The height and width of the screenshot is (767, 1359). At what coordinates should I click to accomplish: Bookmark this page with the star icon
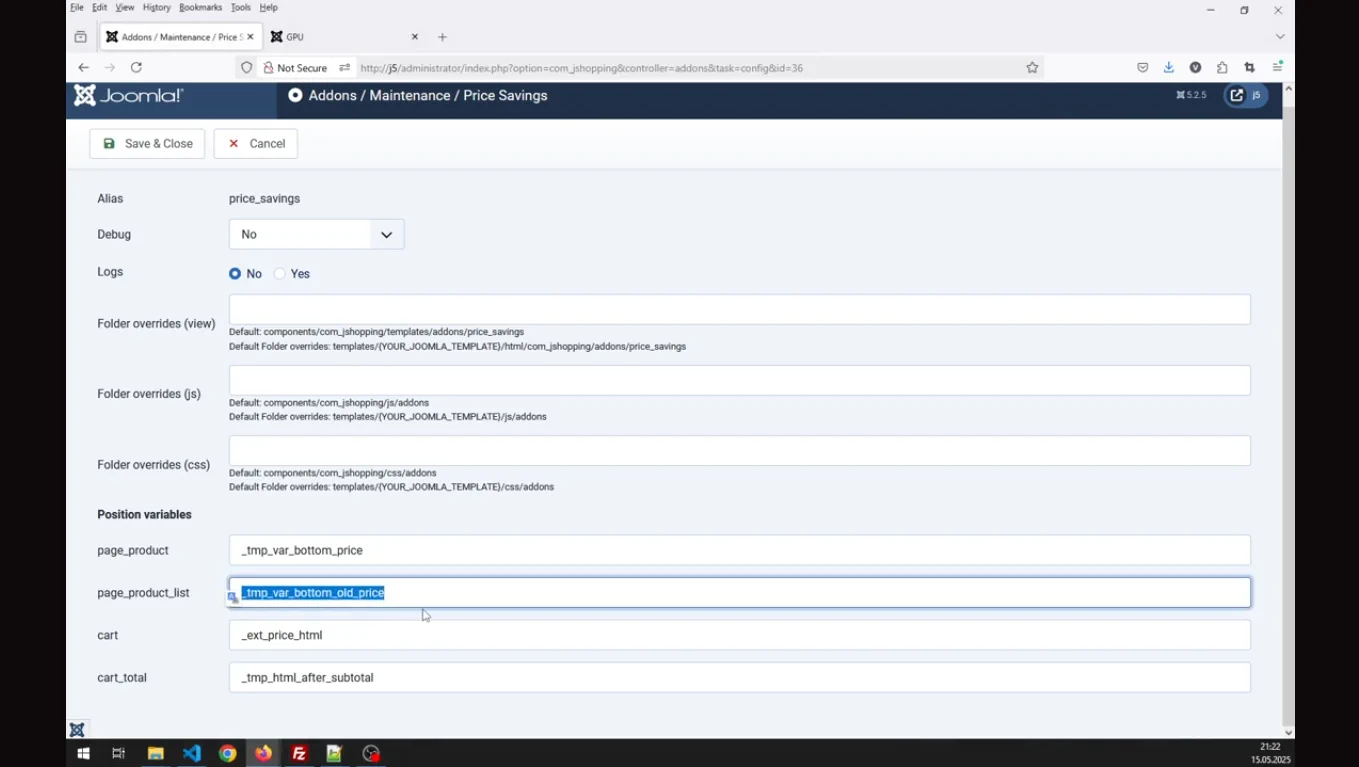pyautogui.click(x=1032, y=68)
